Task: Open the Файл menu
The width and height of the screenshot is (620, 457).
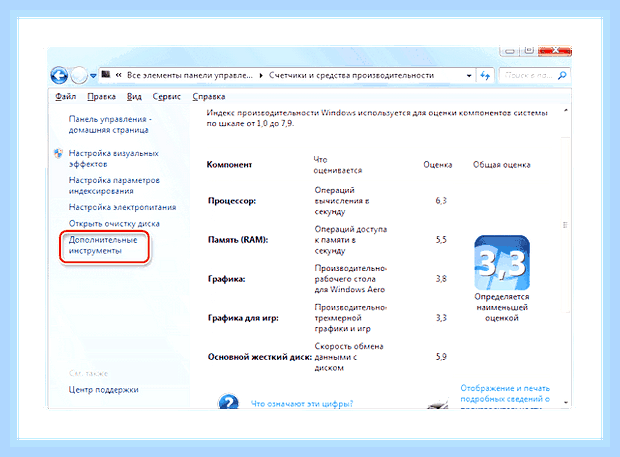Action: [65, 96]
